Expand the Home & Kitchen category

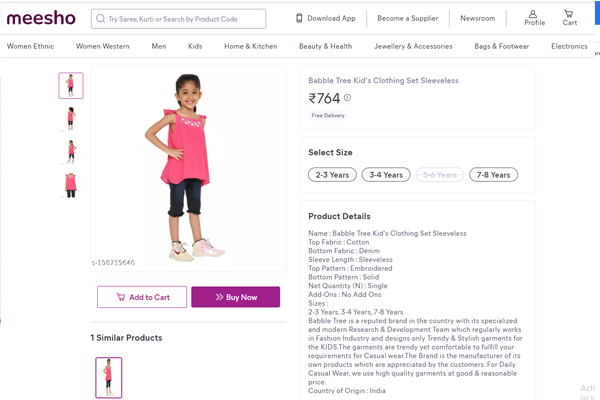click(x=250, y=46)
